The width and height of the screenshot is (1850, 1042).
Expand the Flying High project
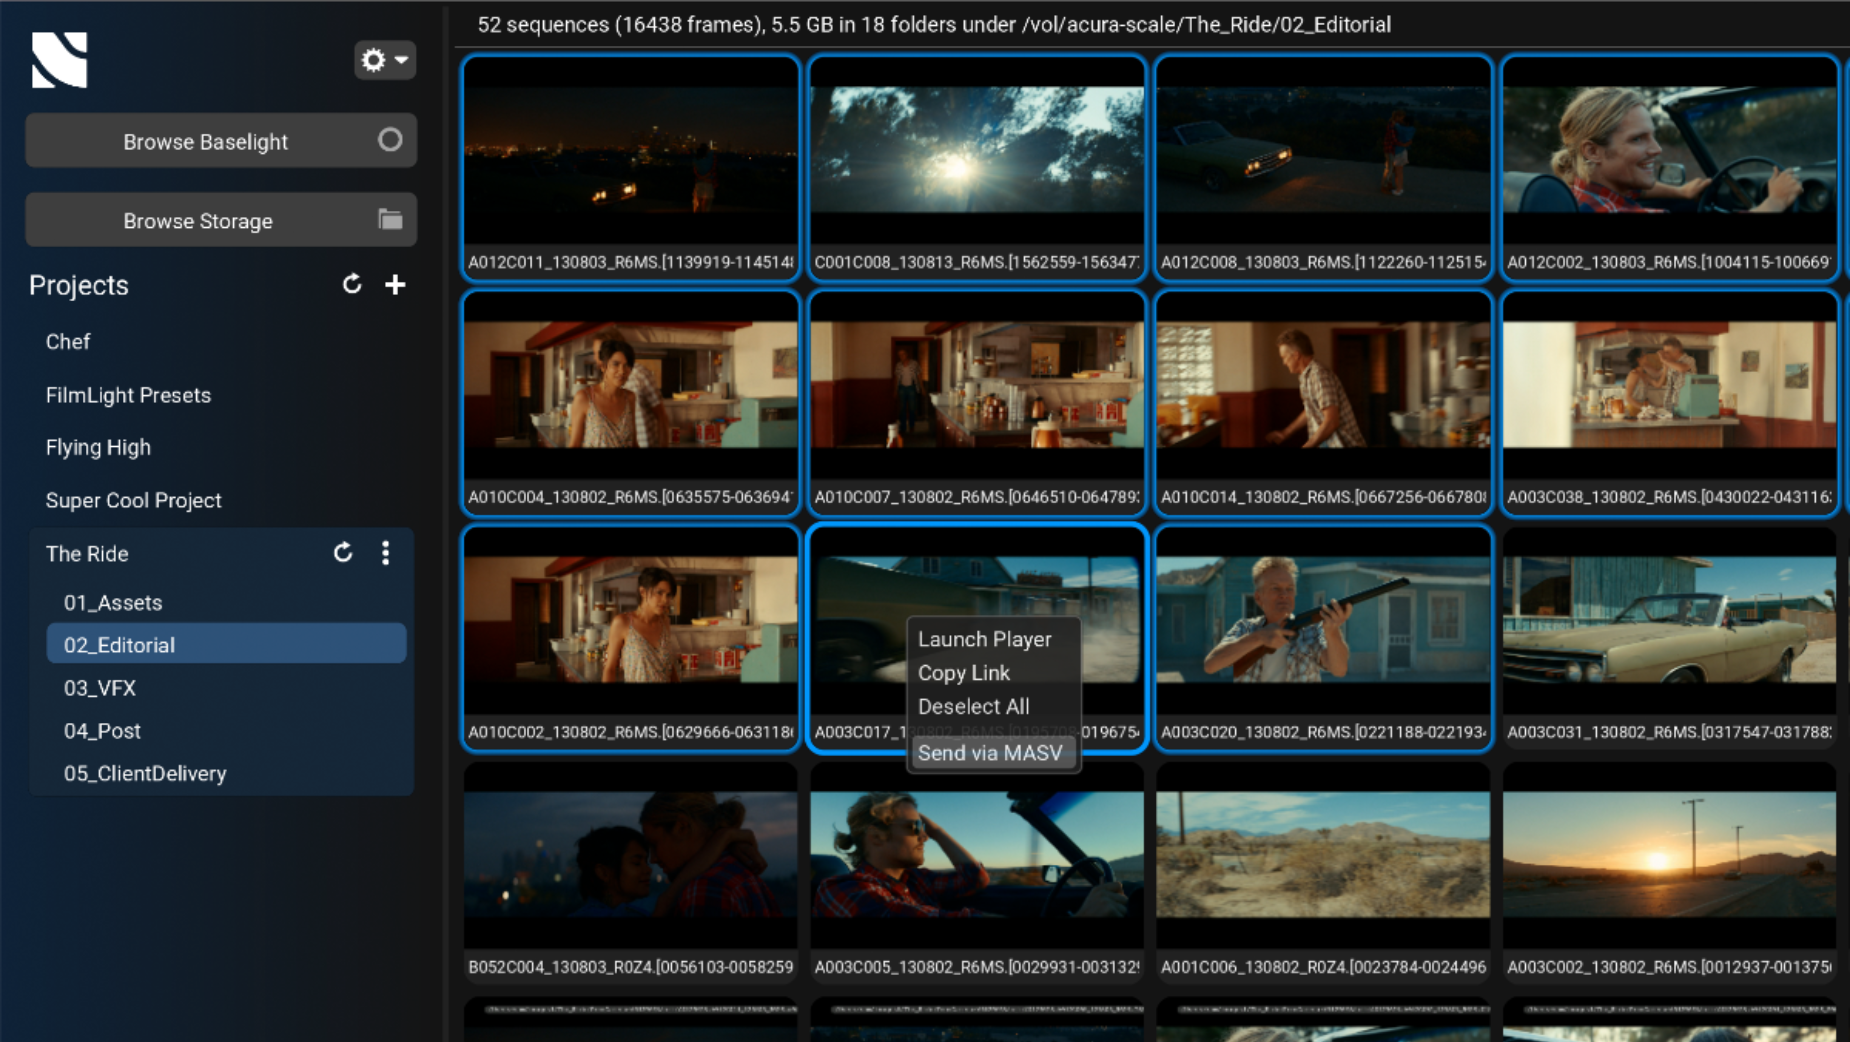pos(98,447)
